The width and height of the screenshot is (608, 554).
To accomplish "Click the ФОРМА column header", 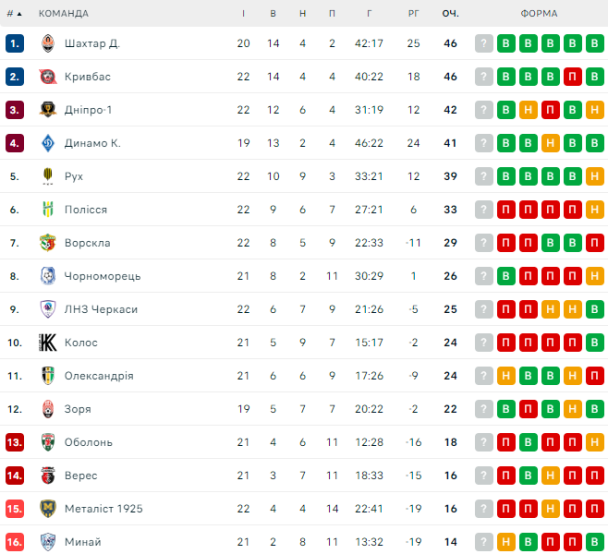I will (x=539, y=14).
